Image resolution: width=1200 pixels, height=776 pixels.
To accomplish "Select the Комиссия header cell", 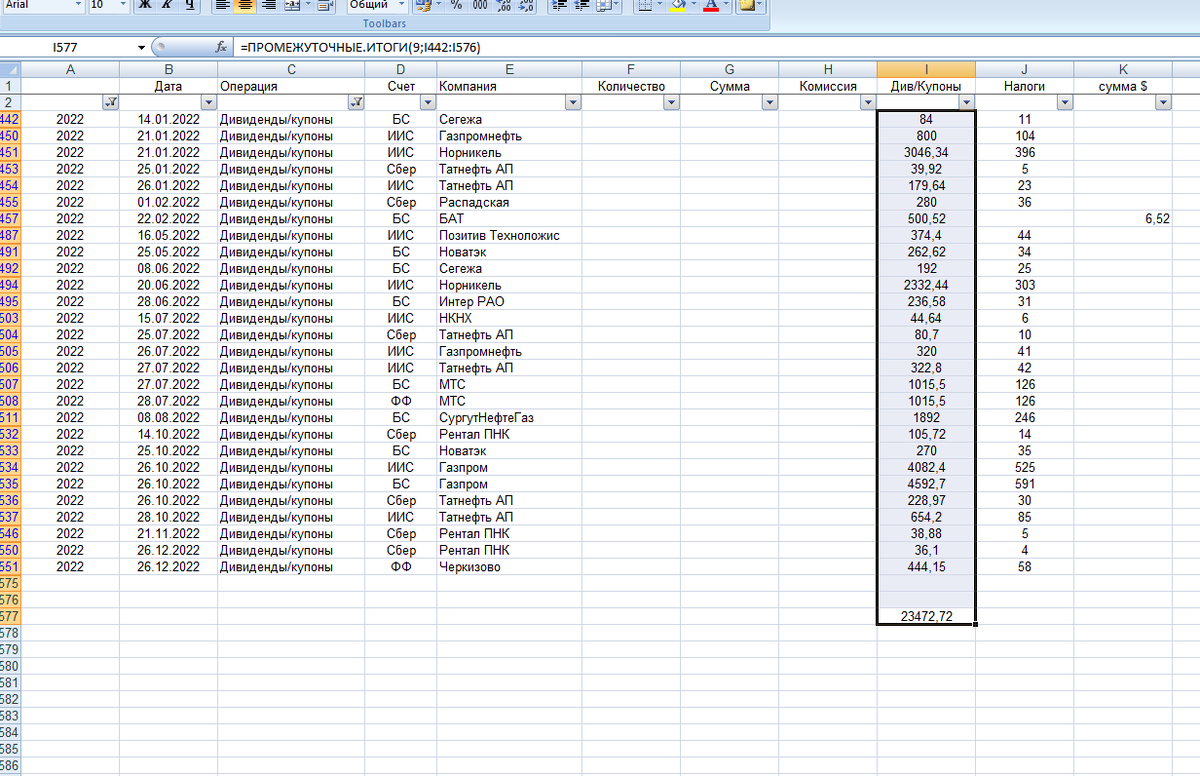I will pyautogui.click(x=828, y=86).
